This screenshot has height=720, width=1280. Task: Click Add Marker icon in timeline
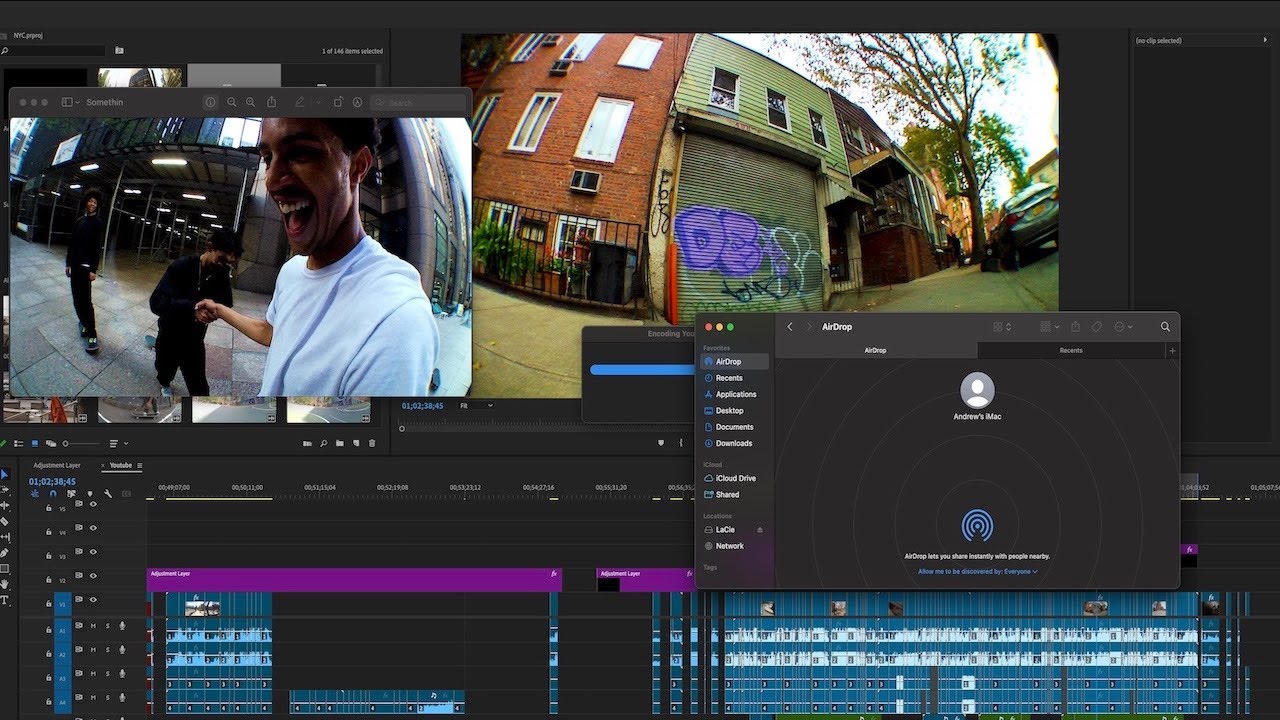pos(90,494)
